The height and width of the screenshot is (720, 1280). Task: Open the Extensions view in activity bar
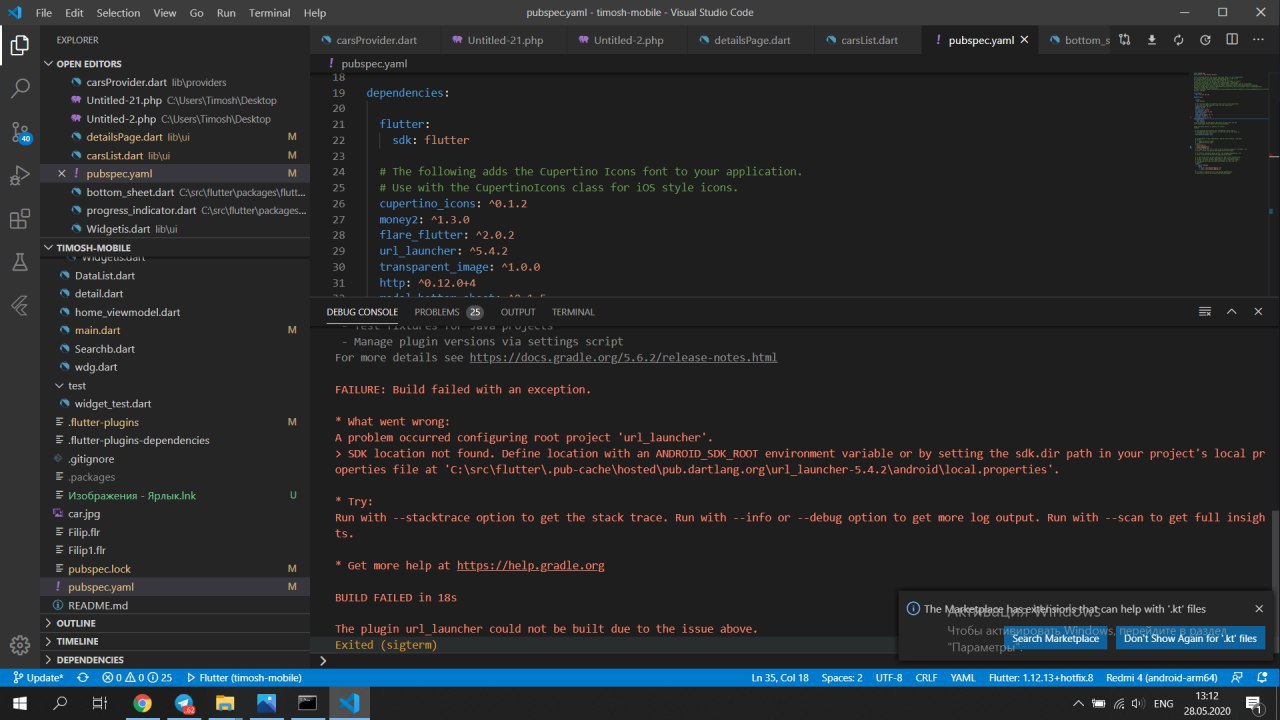coord(19,219)
